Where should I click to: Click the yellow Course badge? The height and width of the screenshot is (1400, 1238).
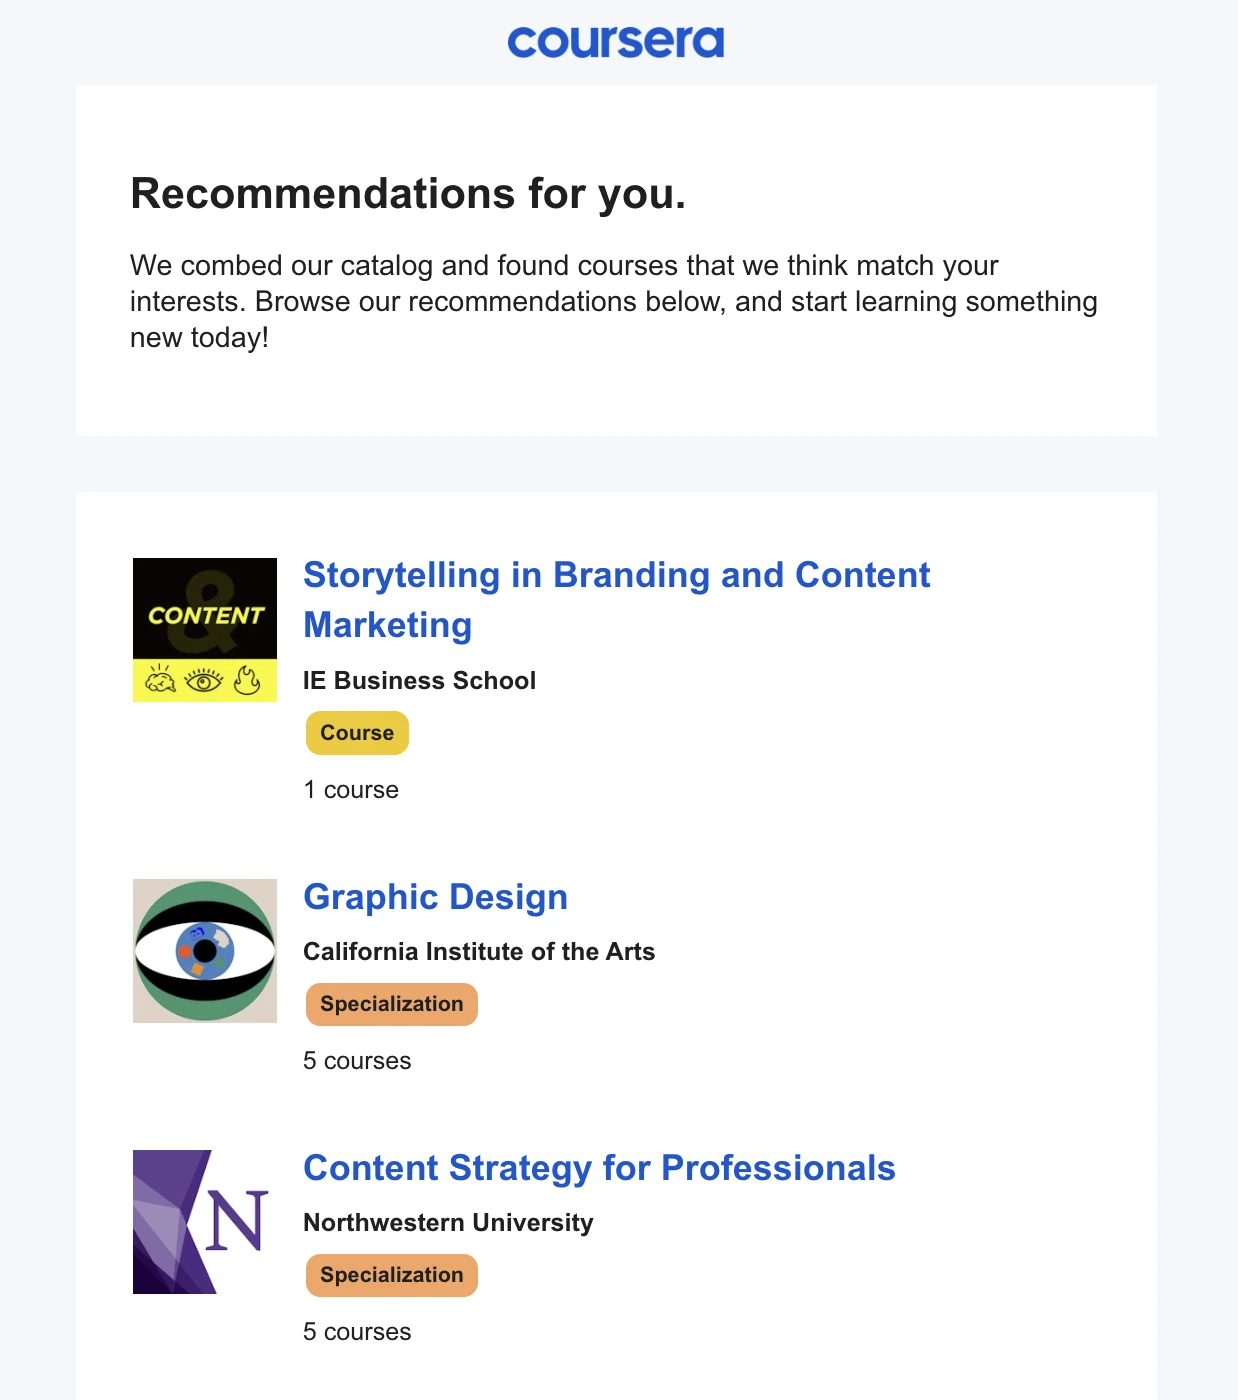357,733
